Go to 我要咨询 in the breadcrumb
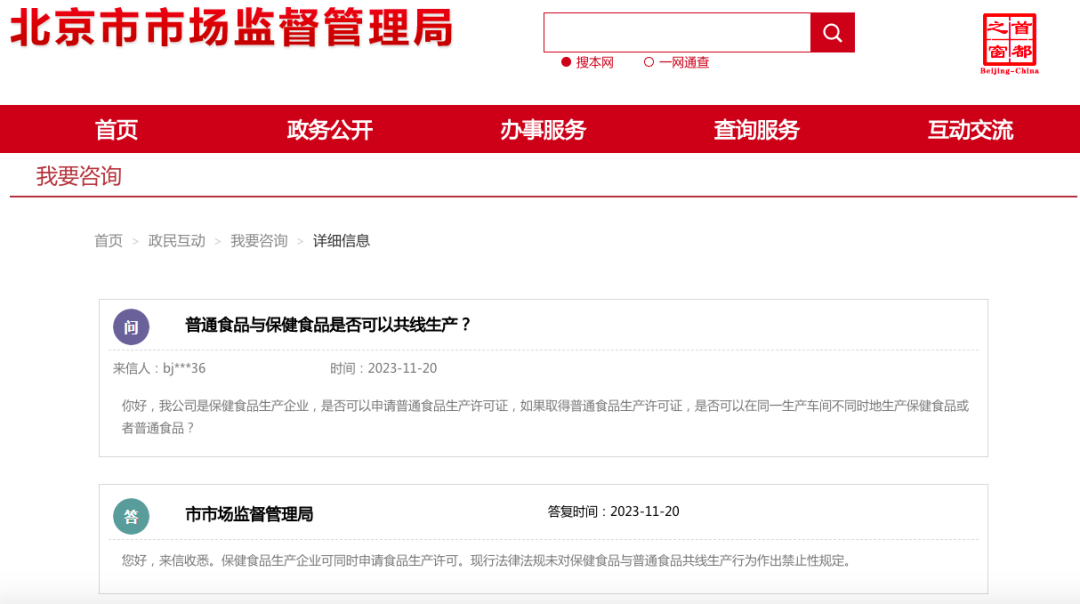 [x=259, y=241]
